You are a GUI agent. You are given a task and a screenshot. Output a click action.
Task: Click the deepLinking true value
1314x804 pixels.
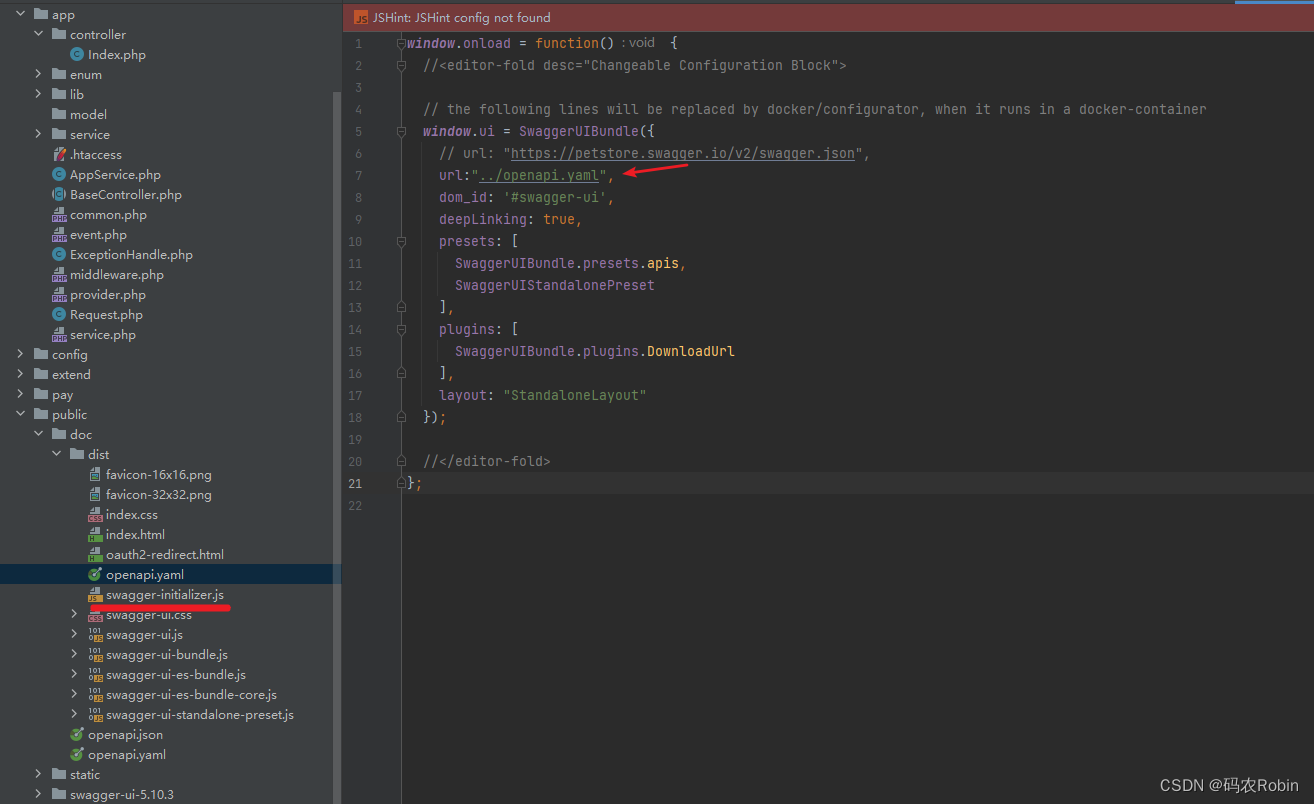click(559, 219)
